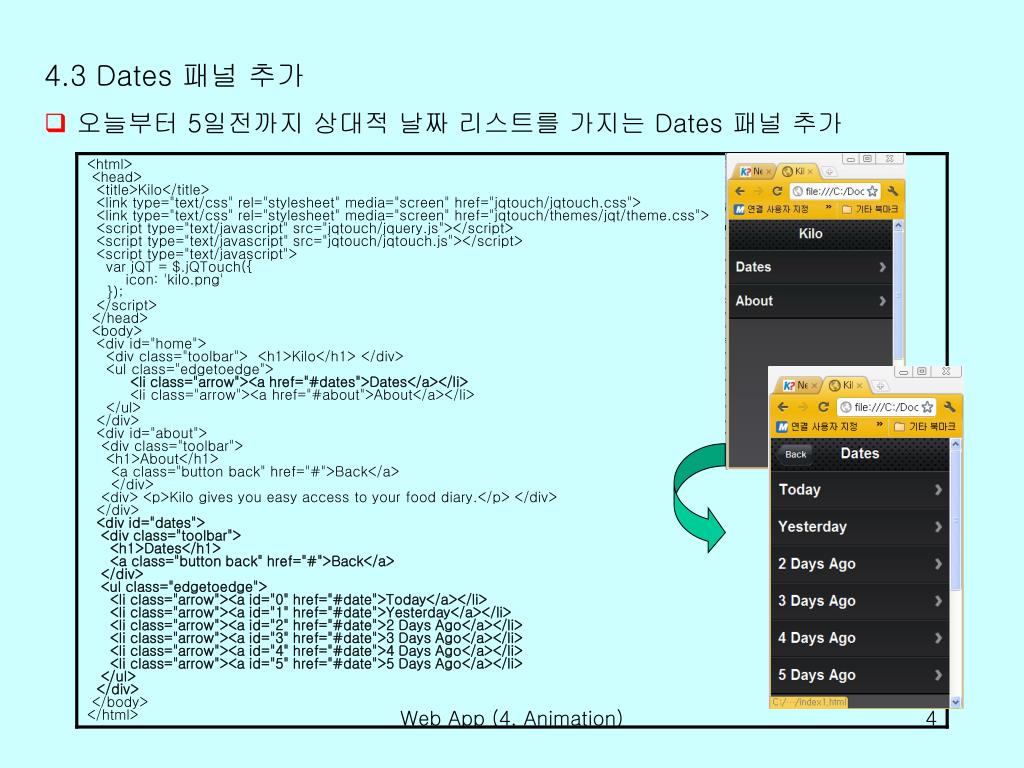The width and height of the screenshot is (1024, 768).
Task: Click the chevron on the Yesterday row
Action: [938, 526]
